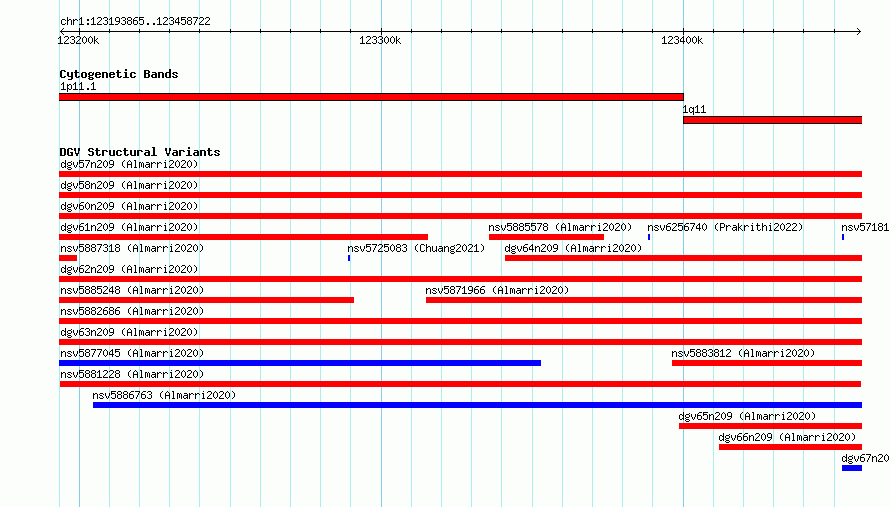Click the nsv5881228 (Almarri2020) label
This screenshot has height=507, width=890.
coord(132,374)
